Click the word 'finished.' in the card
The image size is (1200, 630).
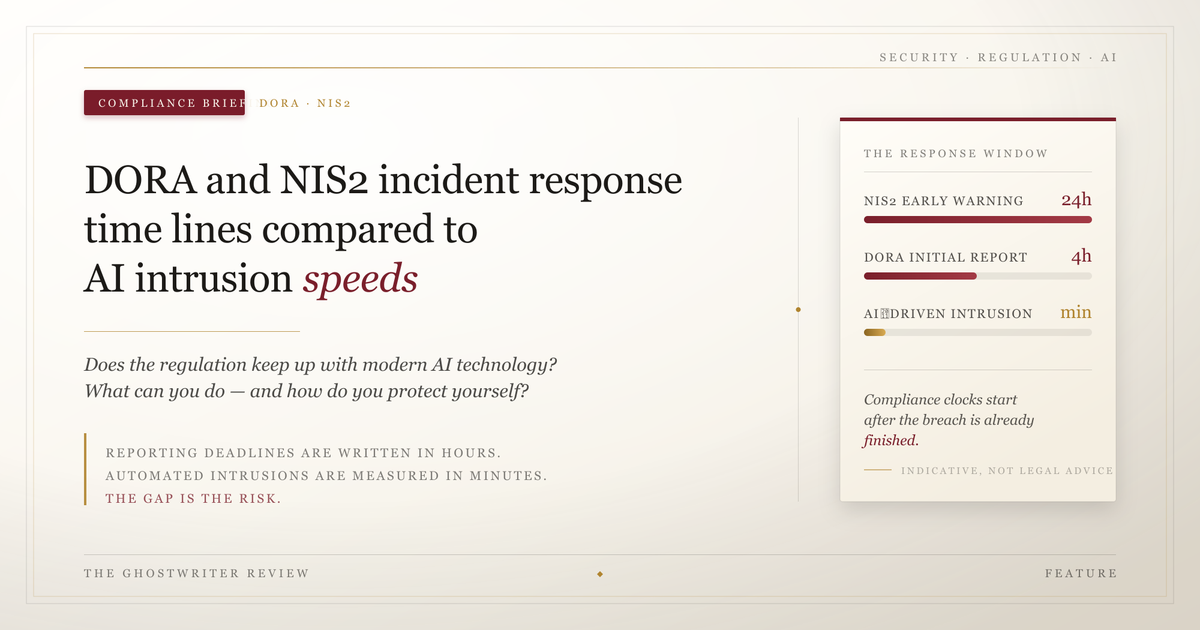click(x=891, y=441)
